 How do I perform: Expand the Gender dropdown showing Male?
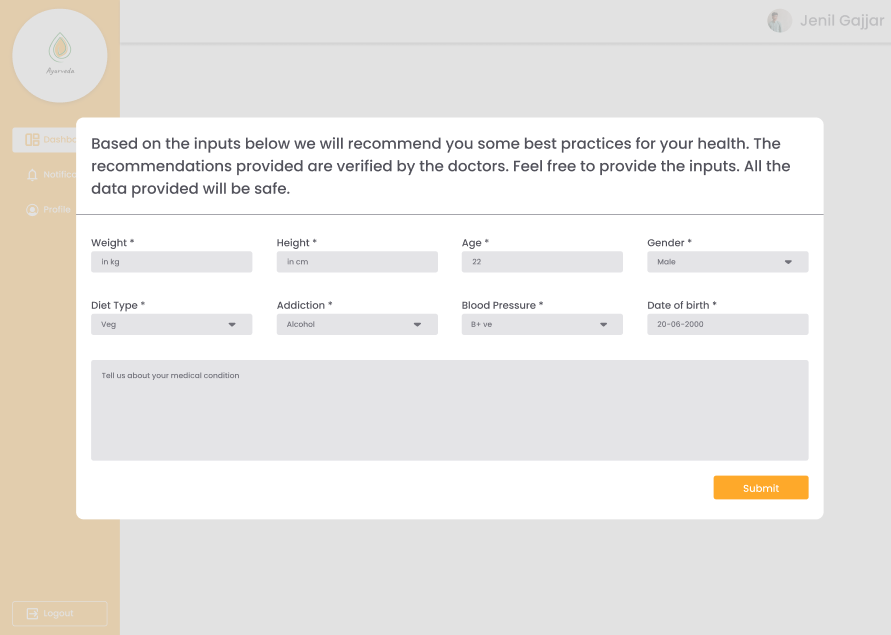727,262
